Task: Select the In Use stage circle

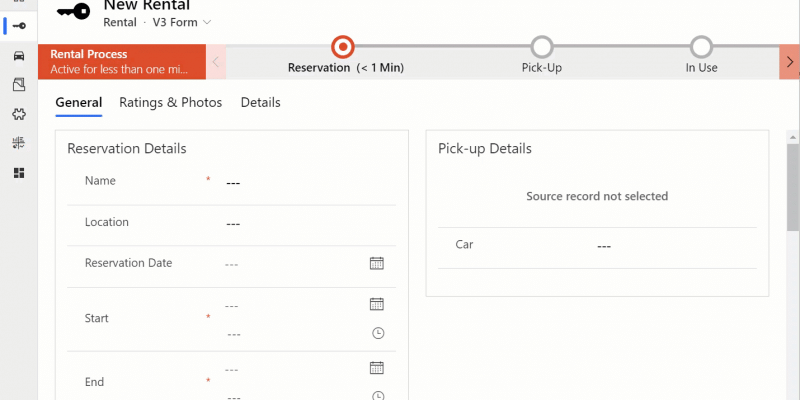Action: 702,47
